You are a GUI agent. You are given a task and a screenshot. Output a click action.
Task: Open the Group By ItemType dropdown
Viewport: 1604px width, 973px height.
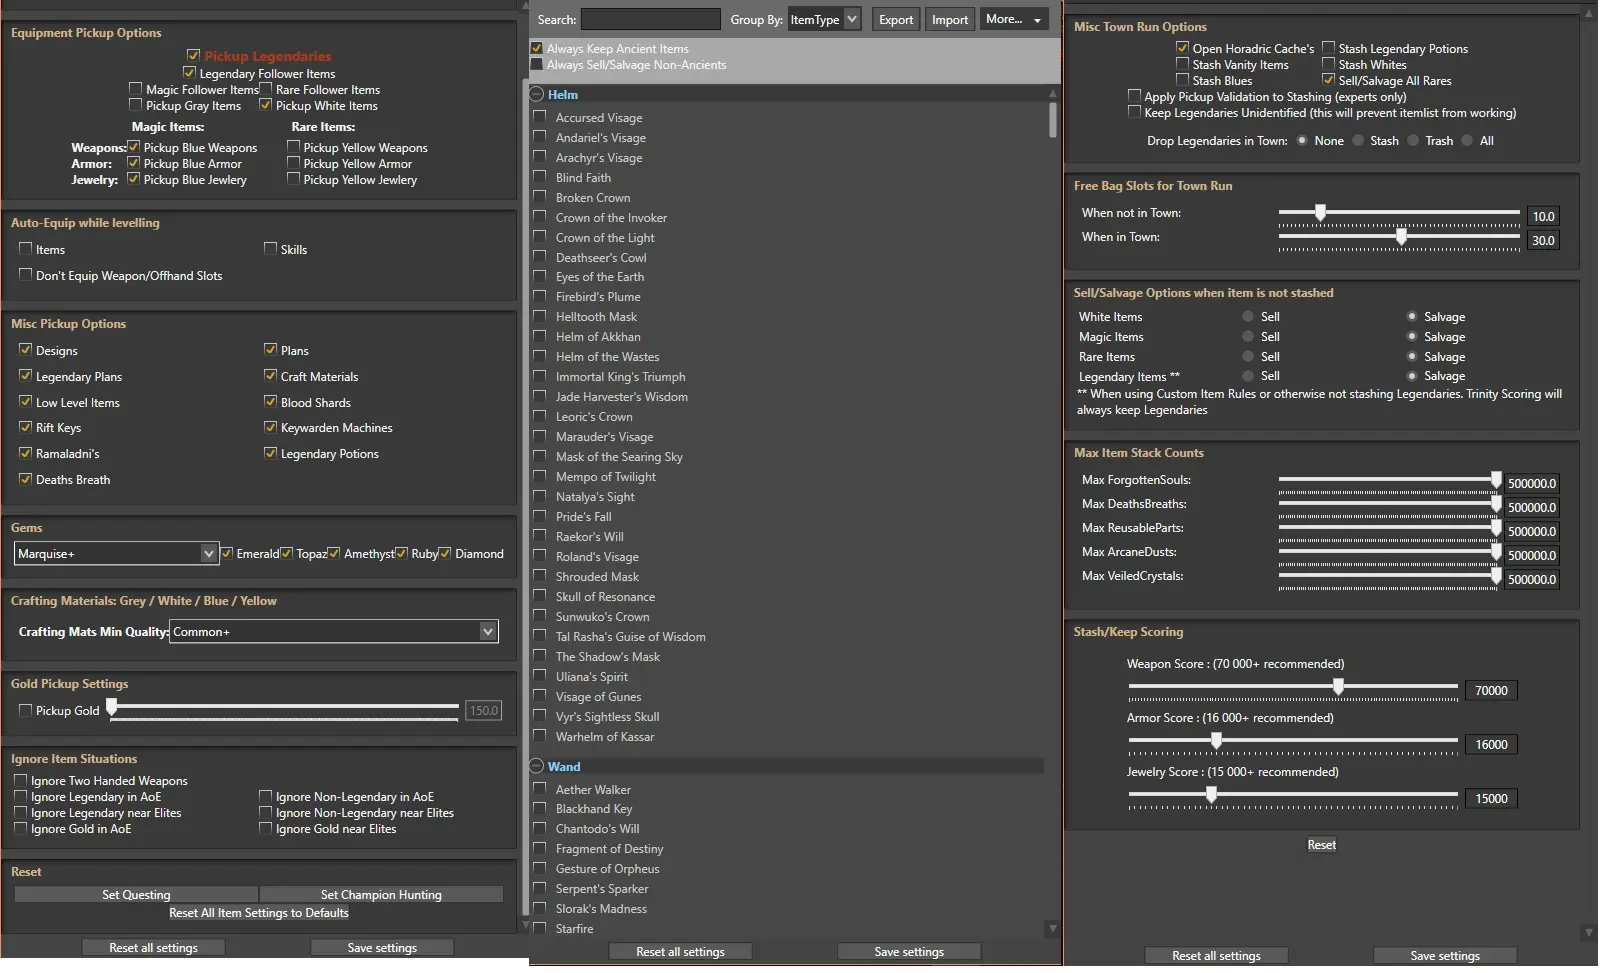coord(851,20)
